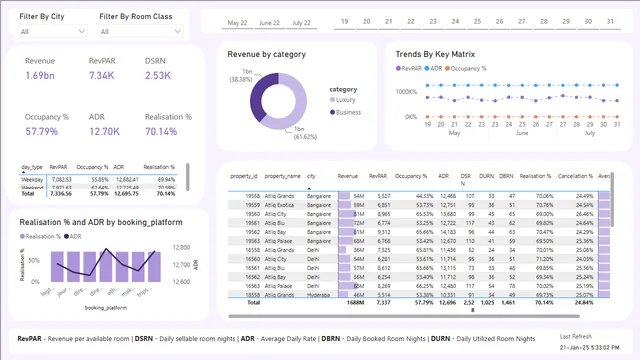Click the first realisation bar in the booking_platform chart
The height and width of the screenshot is (360, 640).
click(x=57, y=267)
